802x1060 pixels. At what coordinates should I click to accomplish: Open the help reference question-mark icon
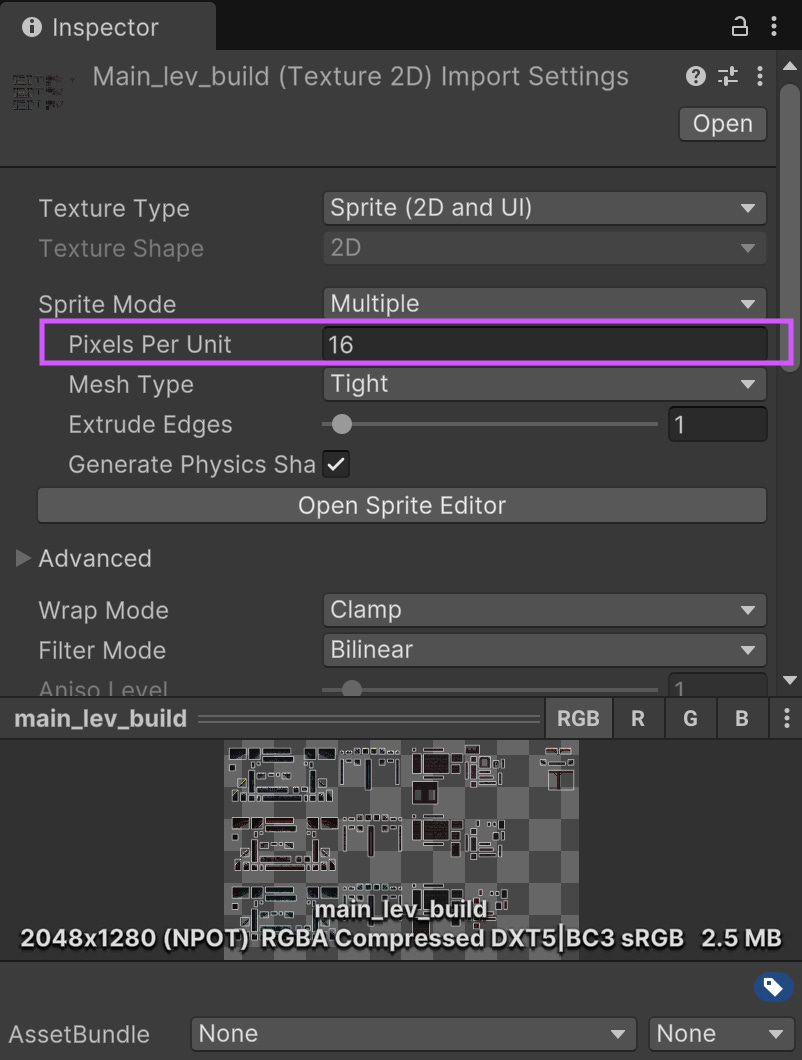pyautogui.click(x=695, y=76)
